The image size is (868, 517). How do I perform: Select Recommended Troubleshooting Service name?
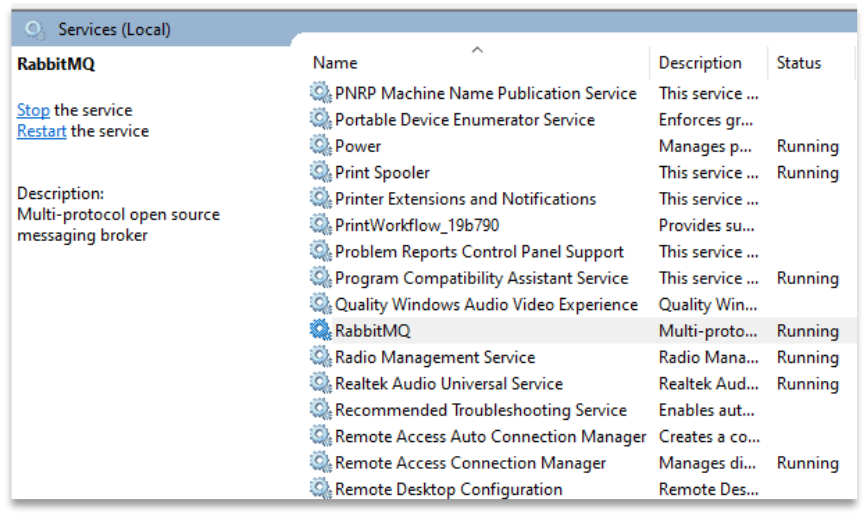point(480,410)
